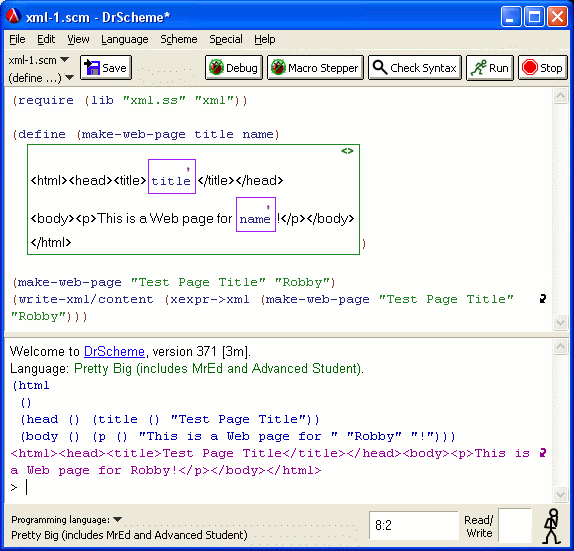Open the Help menu

pyautogui.click(x=265, y=39)
